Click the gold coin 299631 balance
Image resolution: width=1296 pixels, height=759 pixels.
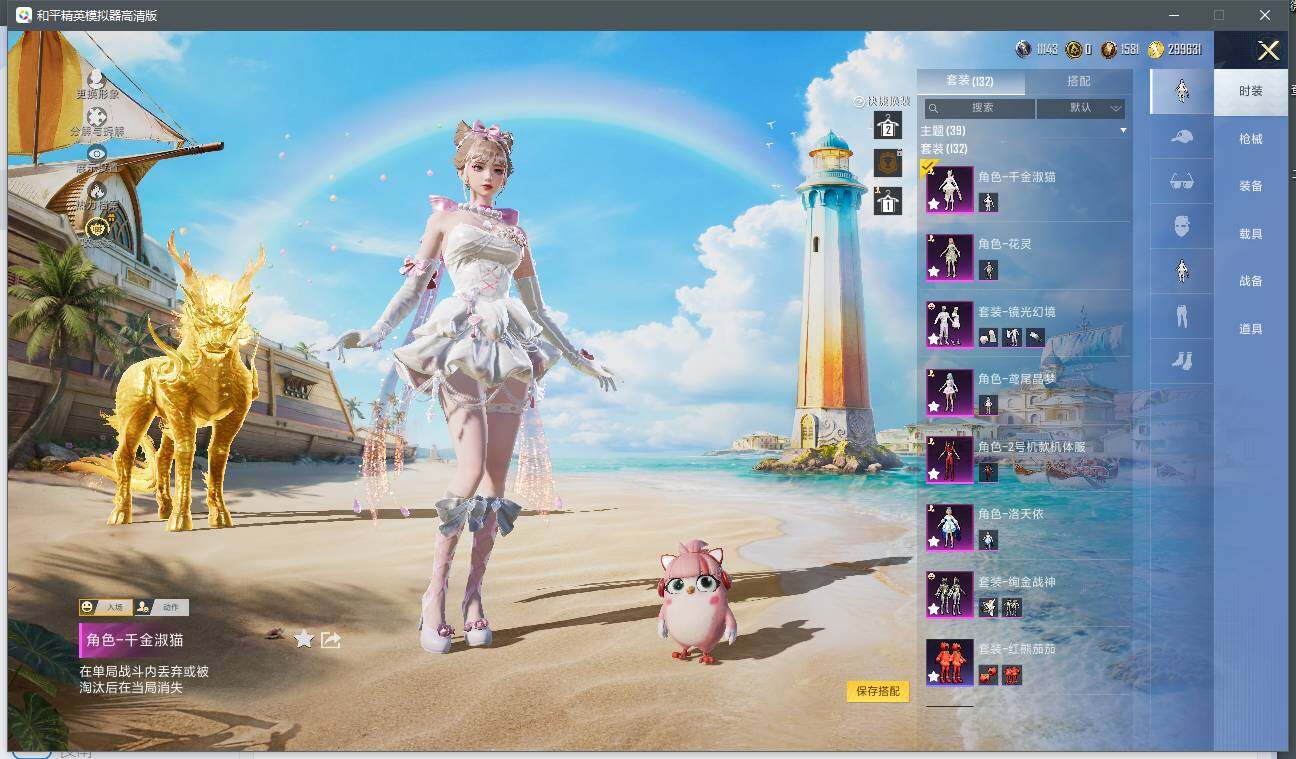pyautogui.click(x=1174, y=49)
